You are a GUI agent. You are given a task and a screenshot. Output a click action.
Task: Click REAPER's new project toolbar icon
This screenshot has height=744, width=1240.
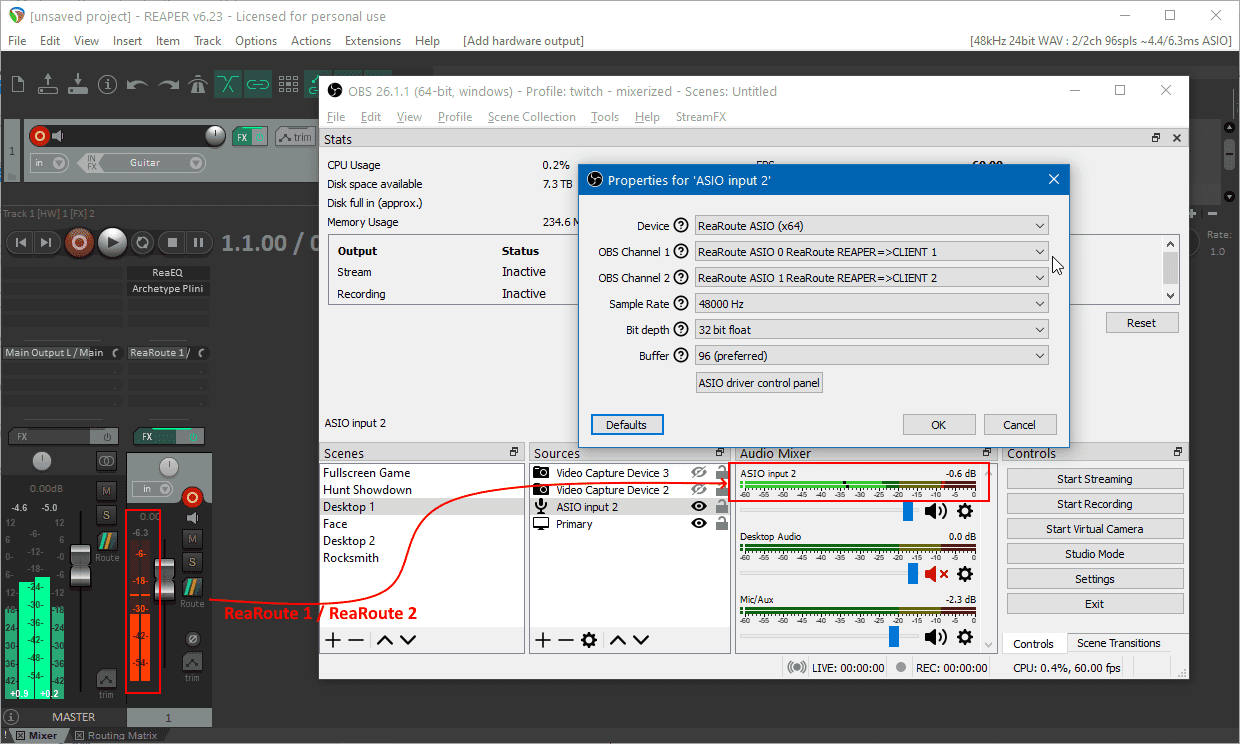19,84
